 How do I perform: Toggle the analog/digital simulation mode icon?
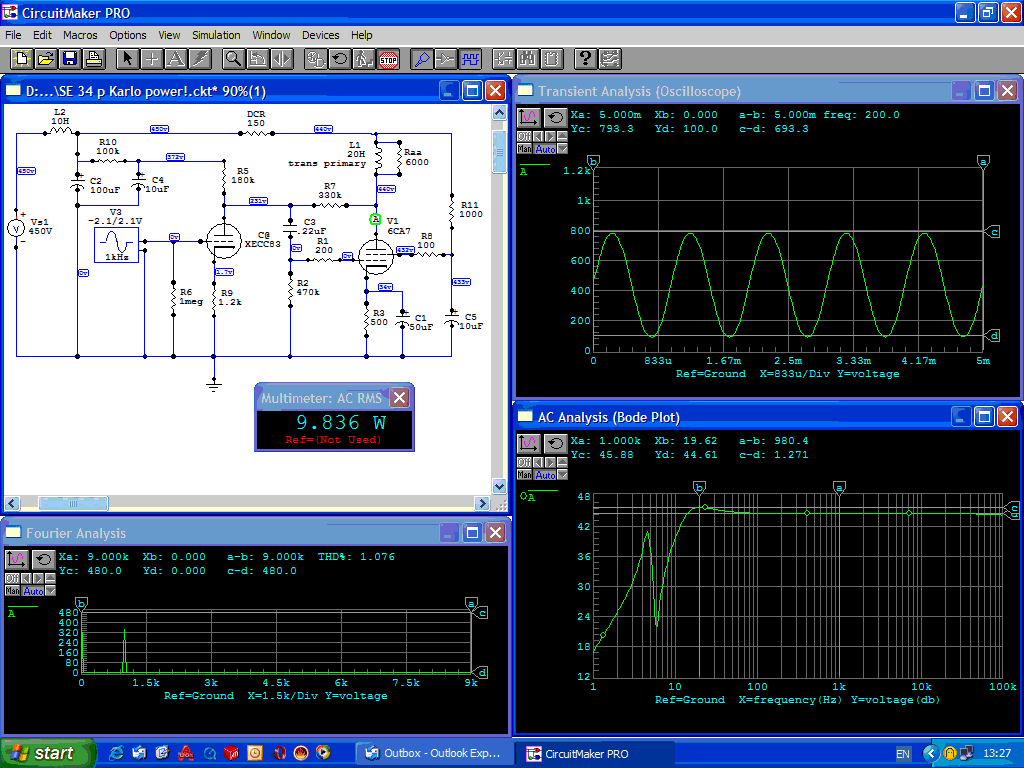point(315,59)
